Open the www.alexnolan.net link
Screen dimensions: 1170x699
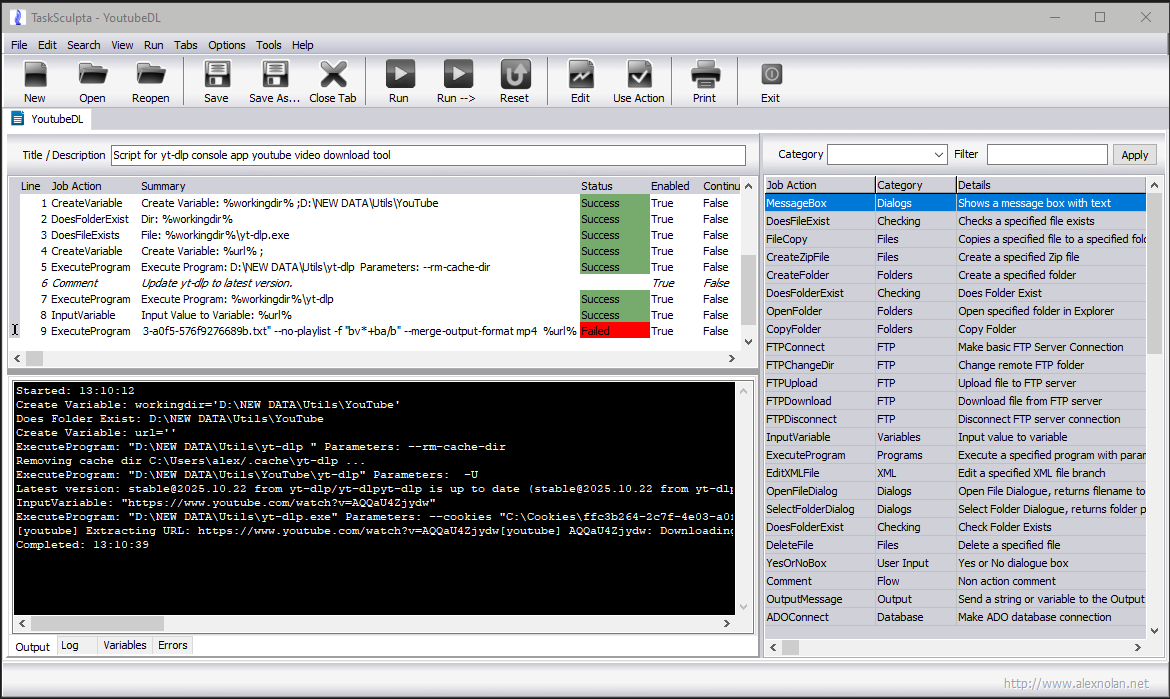pos(1076,685)
